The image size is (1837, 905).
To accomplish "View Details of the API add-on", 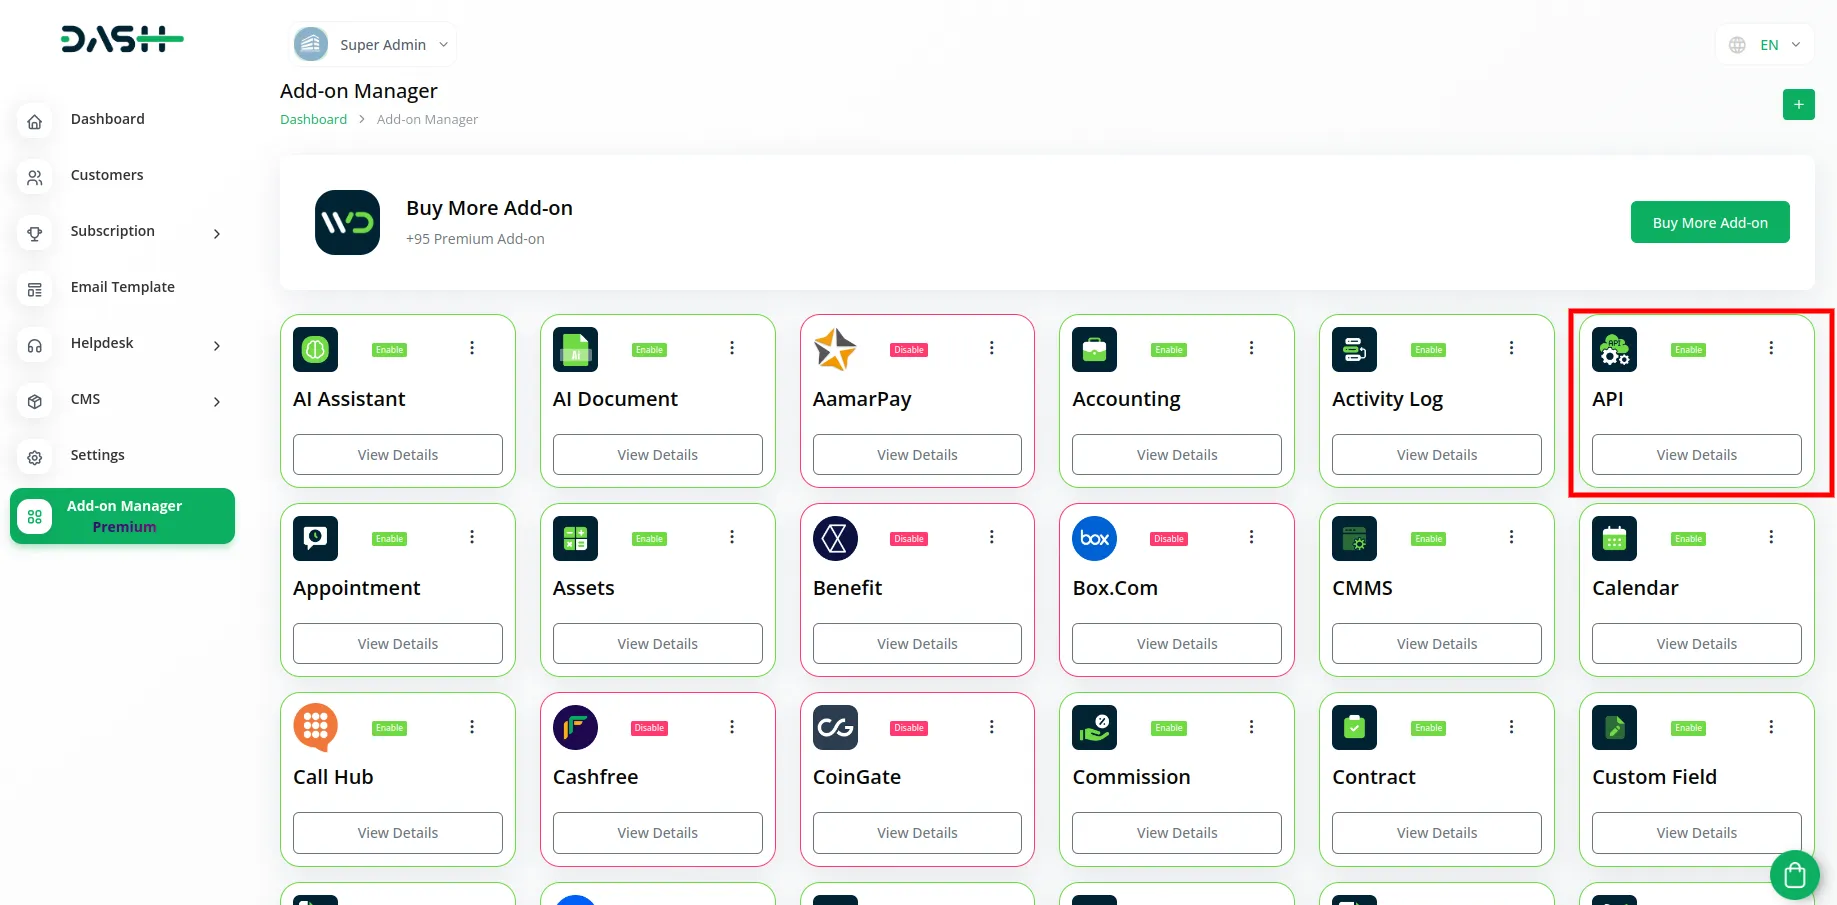I will (1696, 454).
